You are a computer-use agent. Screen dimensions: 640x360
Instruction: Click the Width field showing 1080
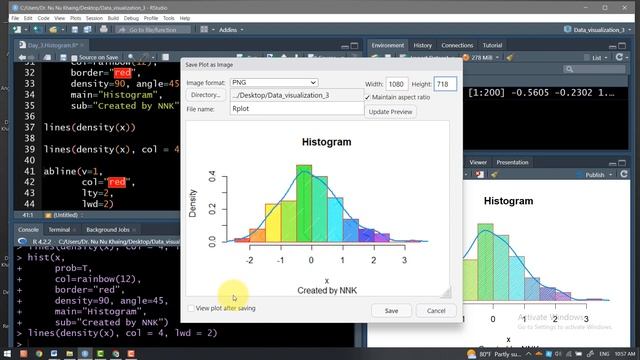(x=397, y=84)
